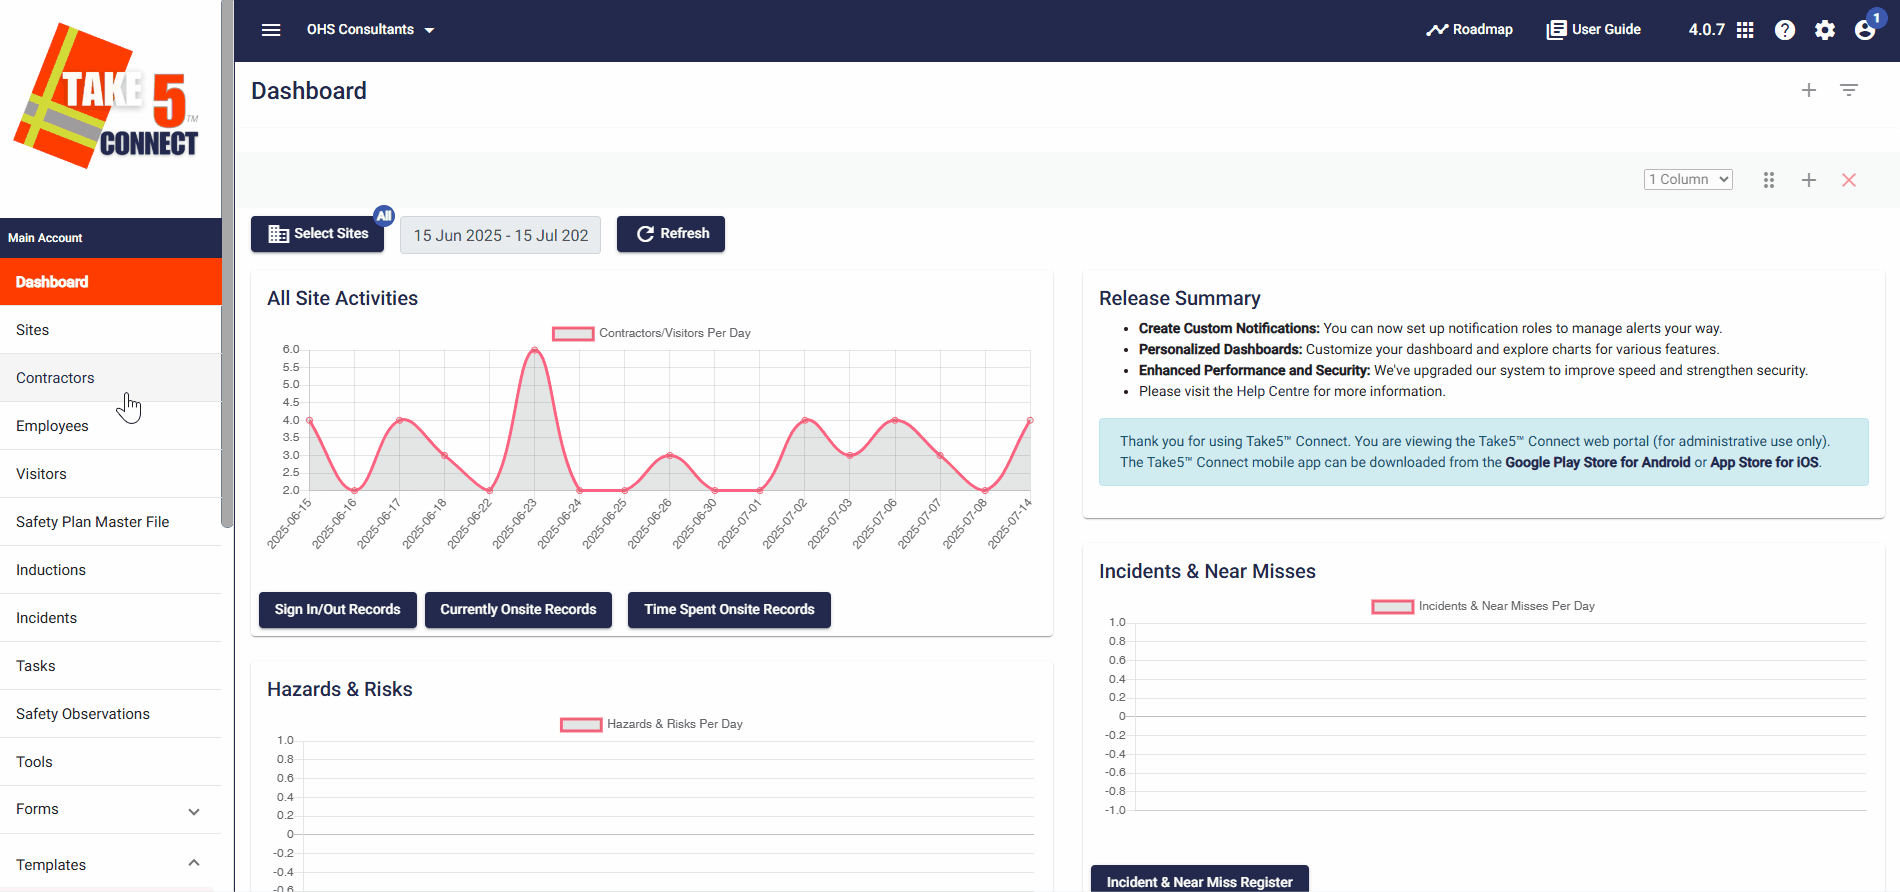The image size is (1900, 892).
Task: Open the user account profile icon
Action: pyautogui.click(x=1866, y=29)
